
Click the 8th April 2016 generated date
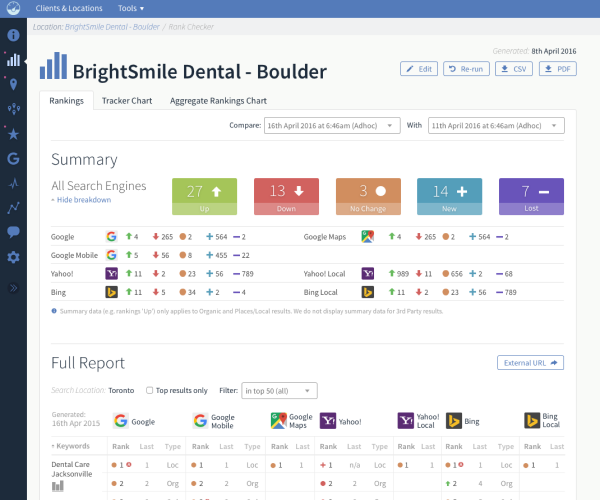point(554,51)
